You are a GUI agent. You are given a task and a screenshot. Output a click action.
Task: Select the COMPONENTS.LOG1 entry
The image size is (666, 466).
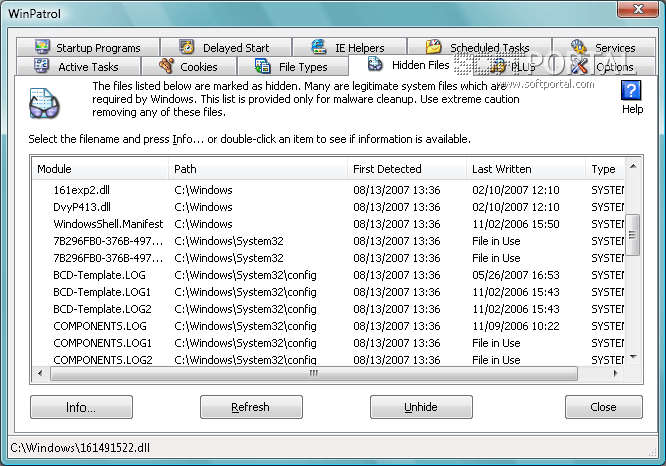click(328, 343)
